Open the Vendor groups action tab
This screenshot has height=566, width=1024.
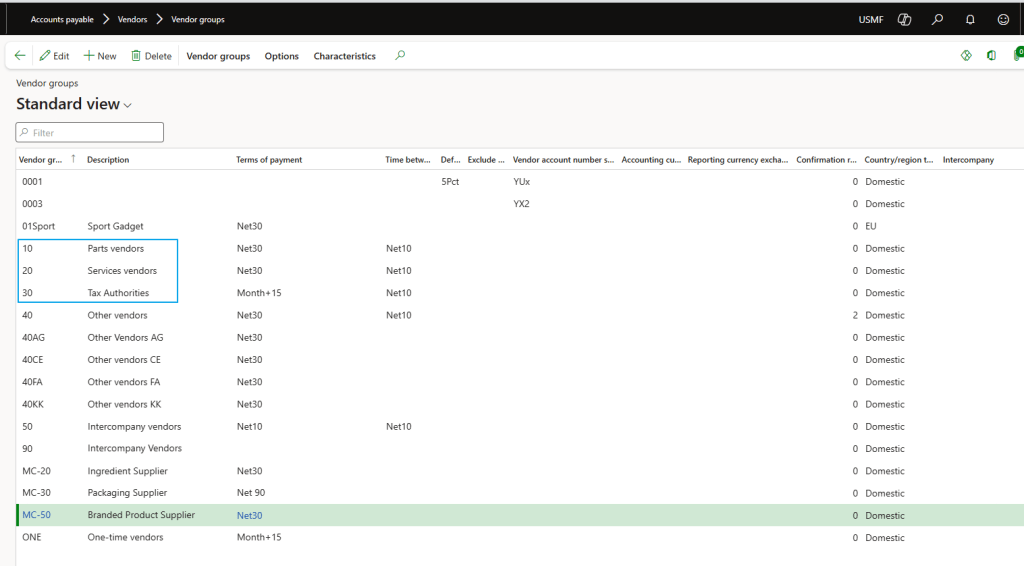[x=218, y=56]
